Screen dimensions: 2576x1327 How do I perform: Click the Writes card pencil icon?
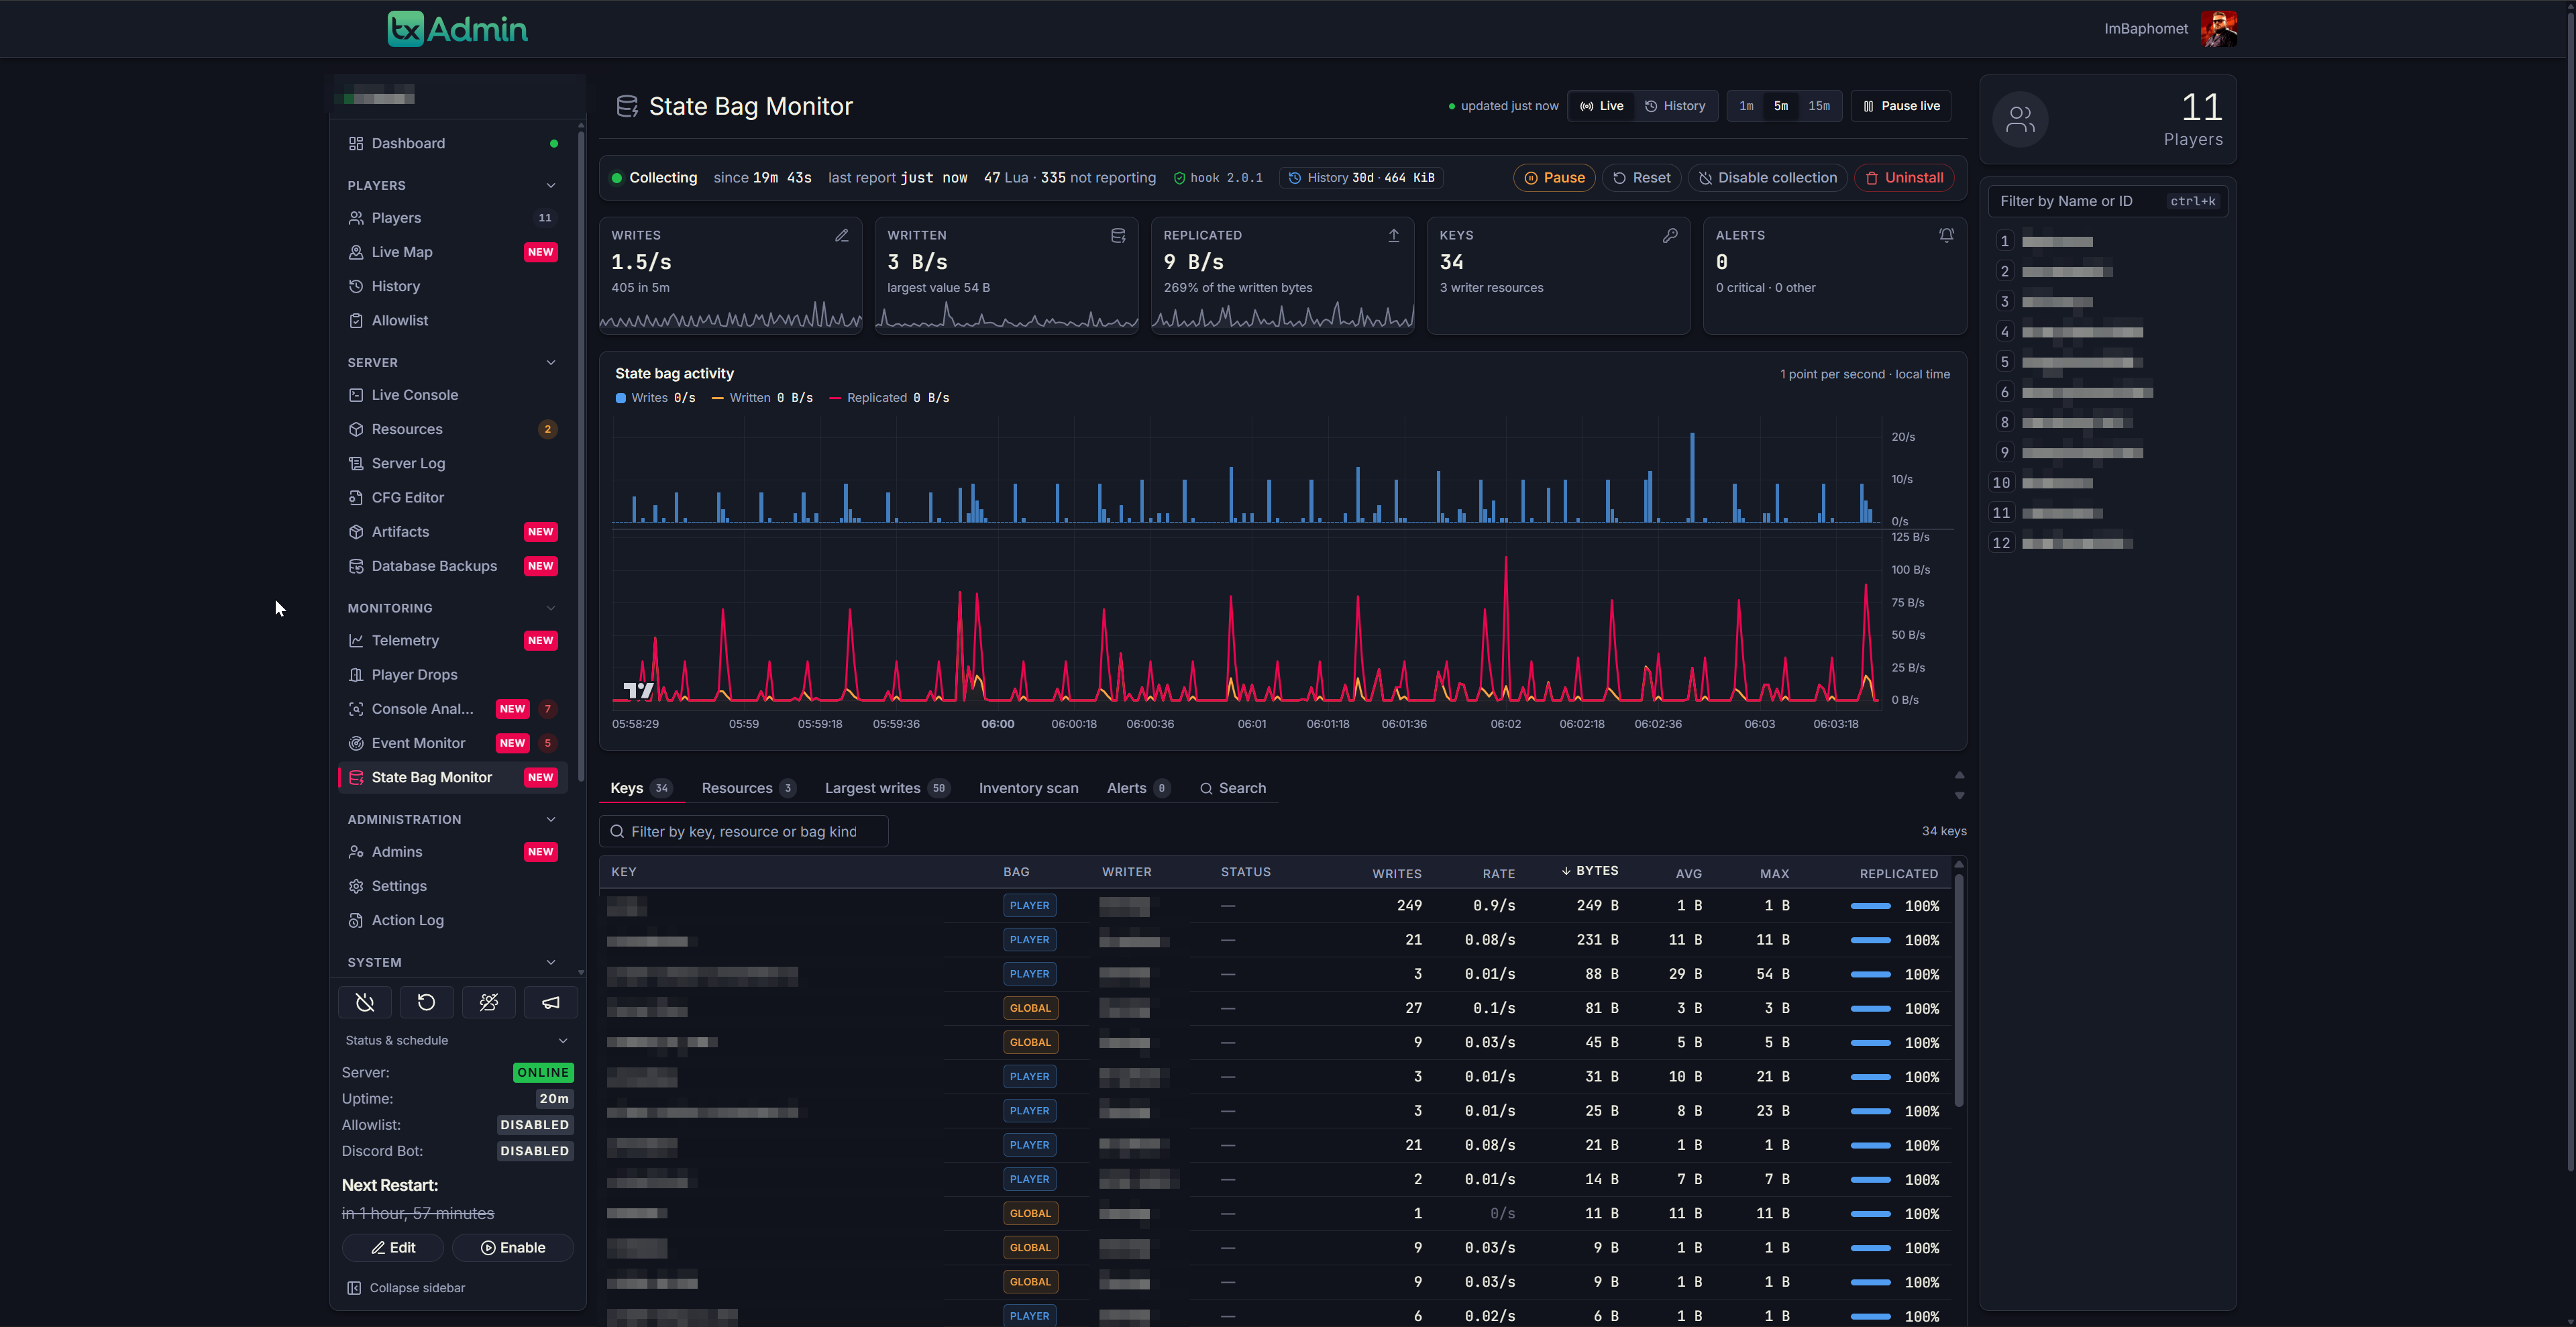(x=842, y=235)
